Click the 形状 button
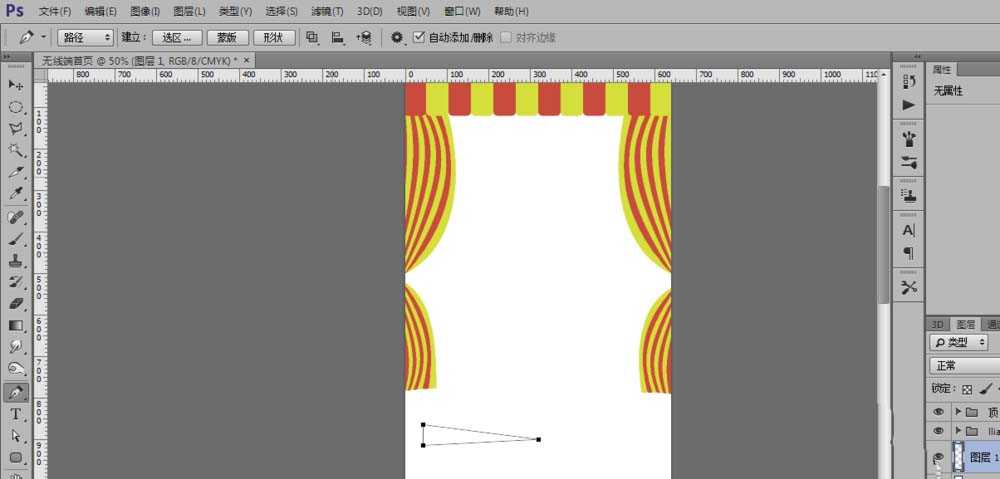The height and width of the screenshot is (479, 1000). tap(274, 37)
